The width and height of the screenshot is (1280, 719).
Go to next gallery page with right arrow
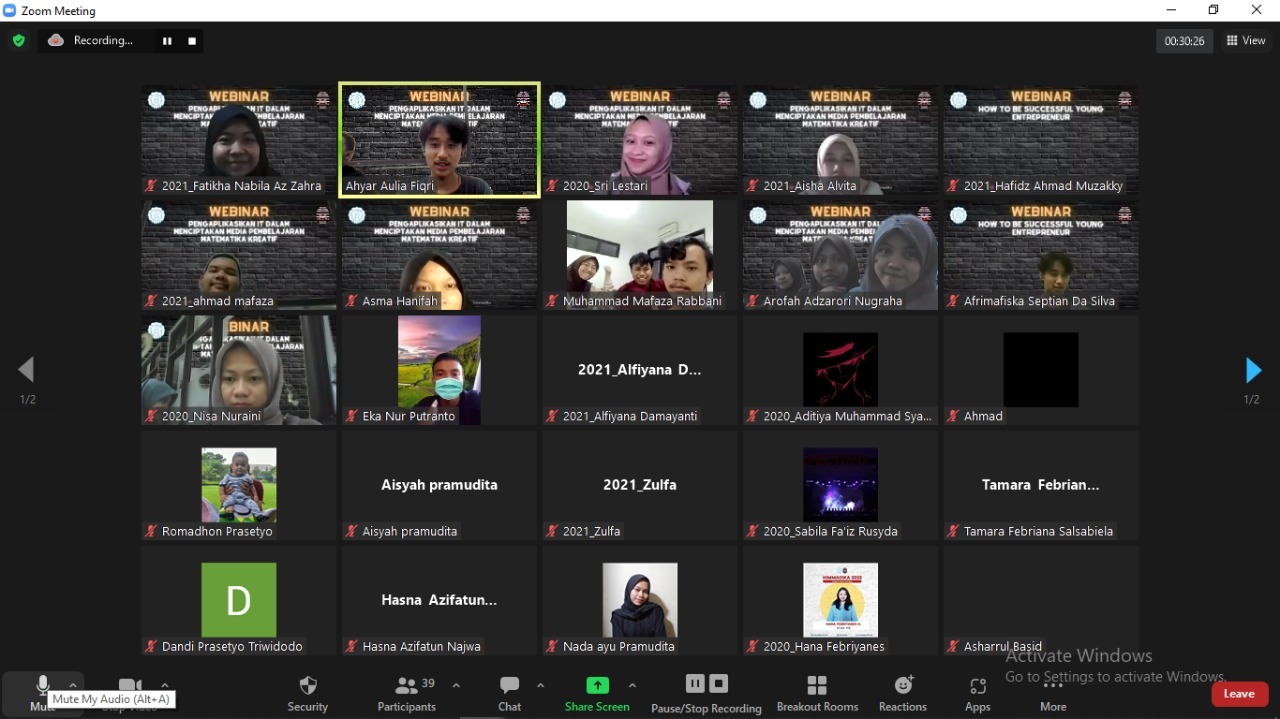click(1252, 371)
